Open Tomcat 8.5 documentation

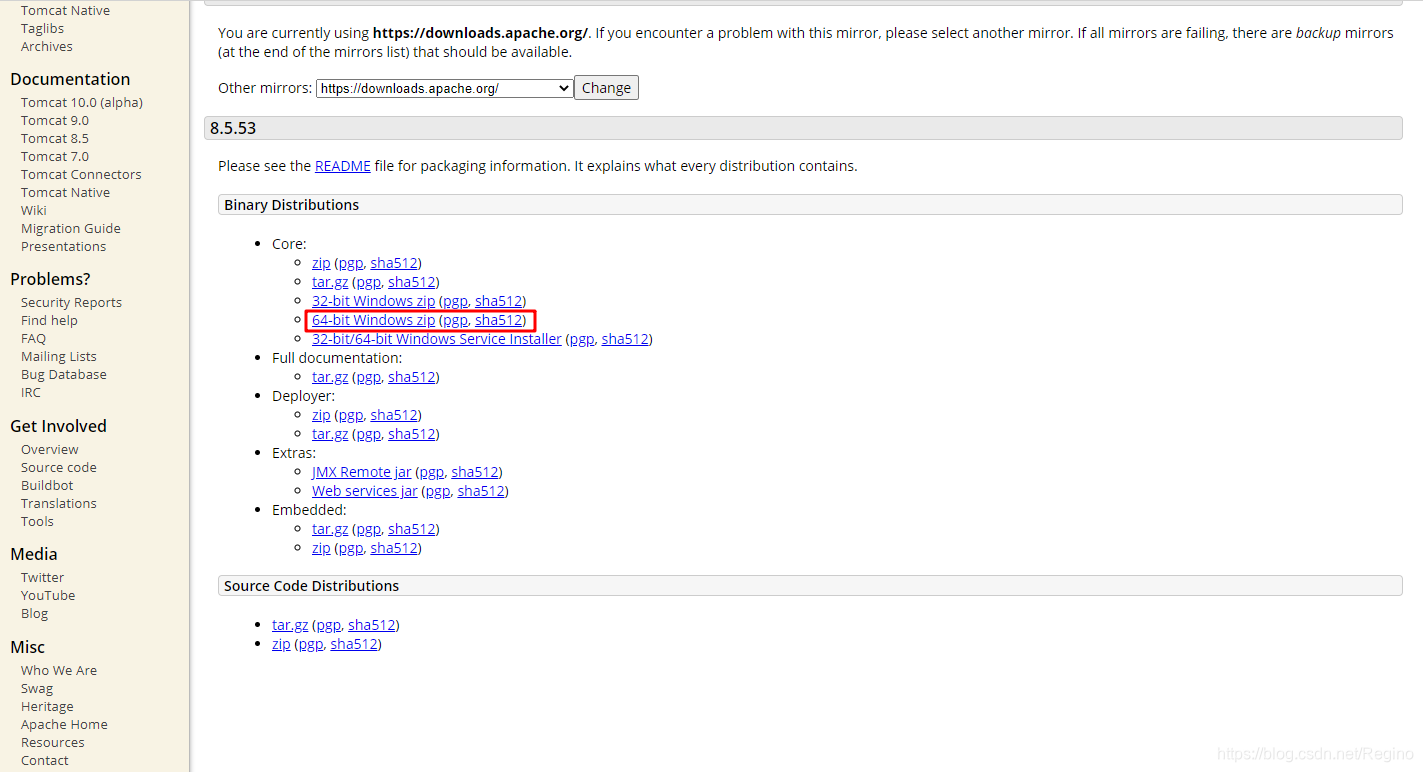click(55, 139)
